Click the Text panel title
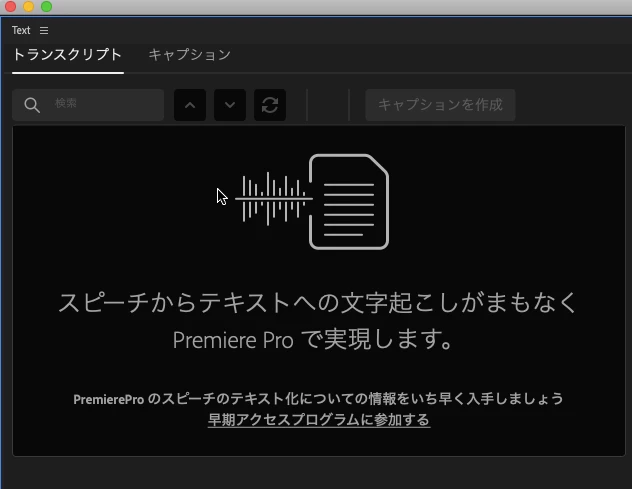 click(x=21, y=30)
